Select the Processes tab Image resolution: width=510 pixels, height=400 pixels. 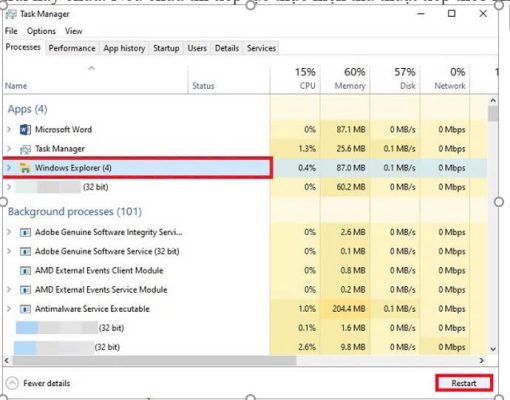(x=23, y=47)
